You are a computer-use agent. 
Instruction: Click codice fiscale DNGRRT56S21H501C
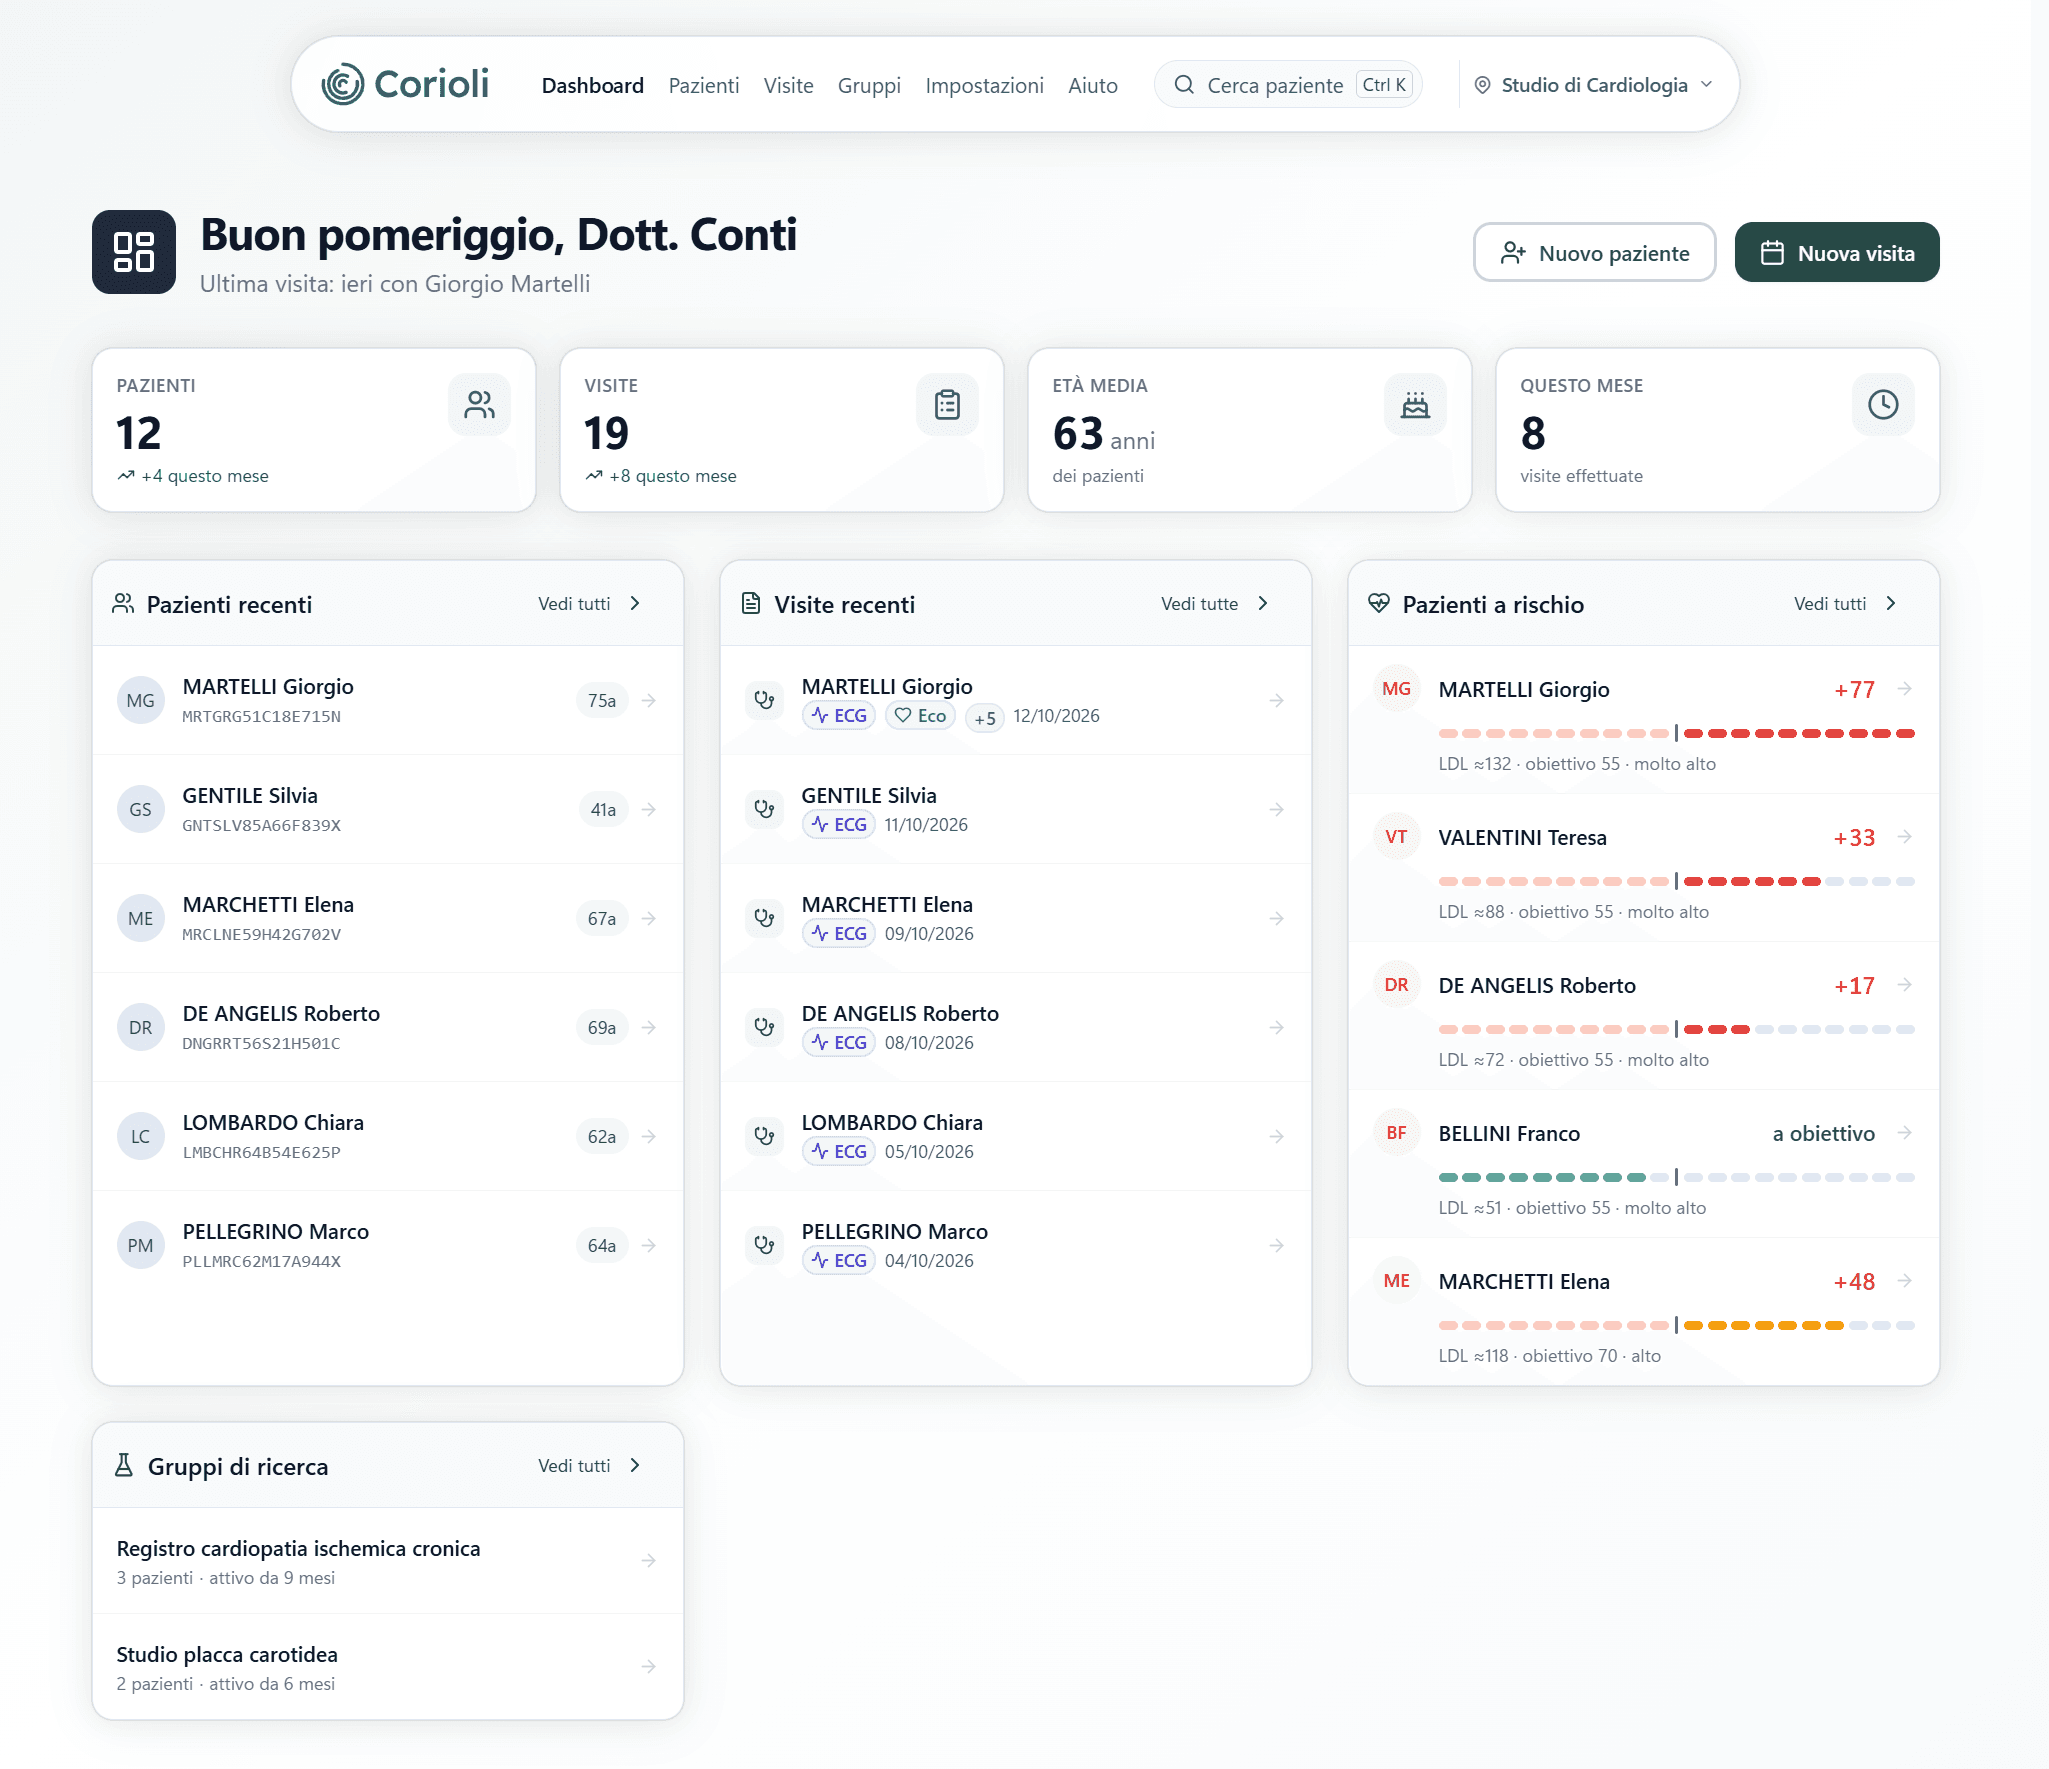261,1043
